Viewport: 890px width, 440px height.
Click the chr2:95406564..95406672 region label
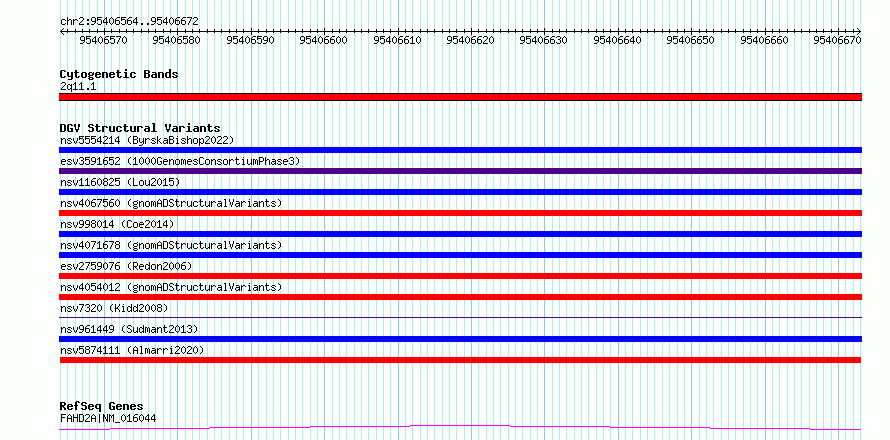tap(129, 21)
